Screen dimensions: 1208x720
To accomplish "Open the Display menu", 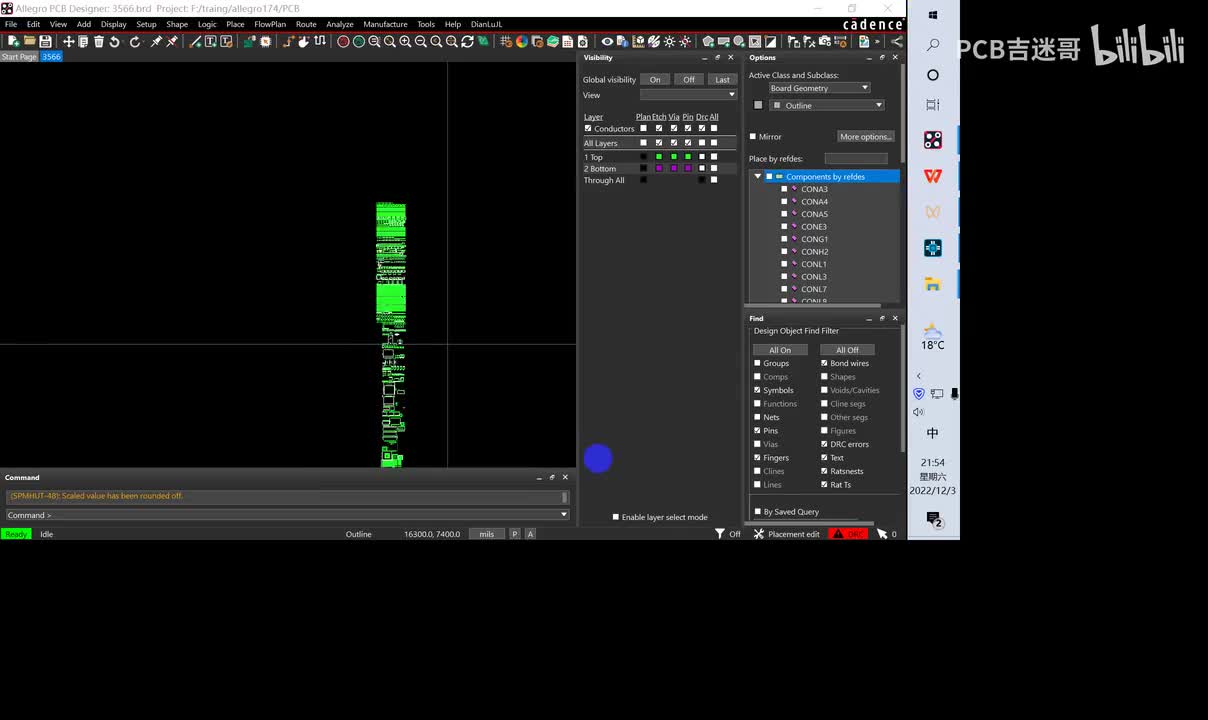I will (x=114, y=24).
